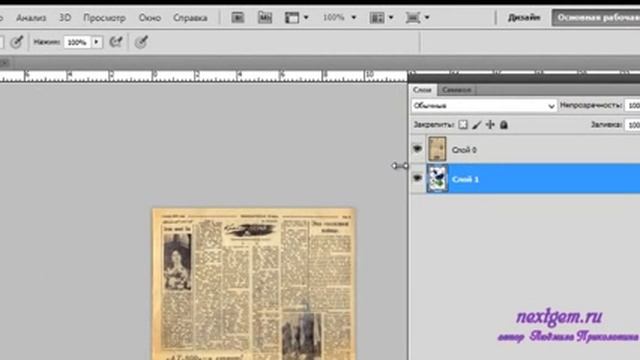Toggle tablet pressure for size icon

point(141,42)
